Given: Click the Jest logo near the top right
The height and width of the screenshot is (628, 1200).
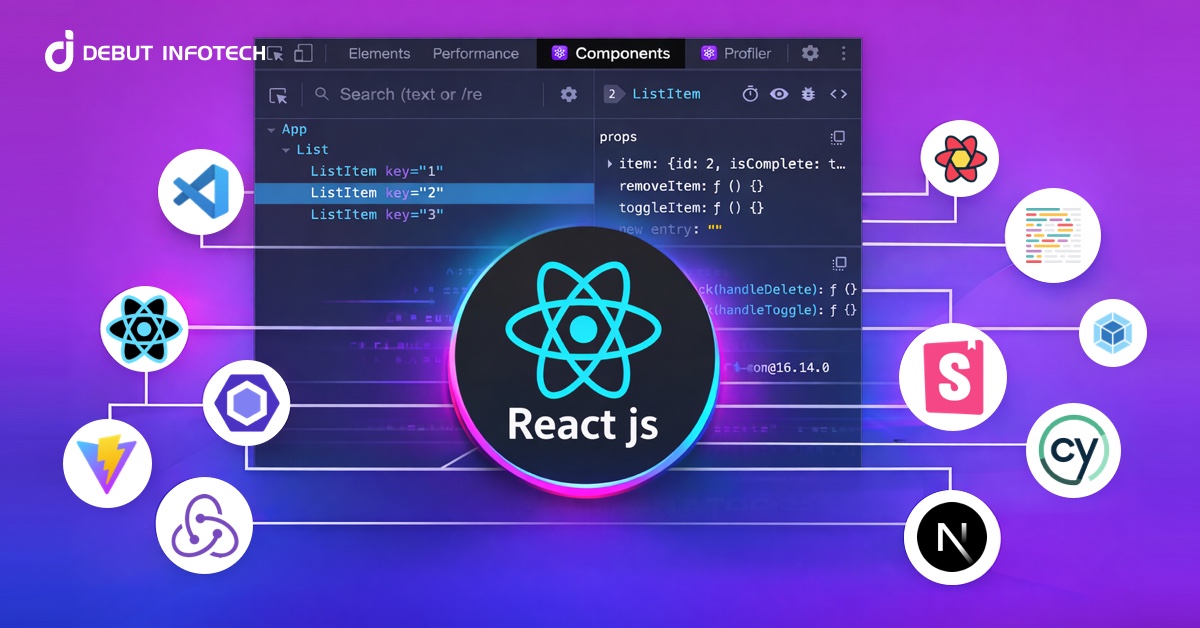Looking at the screenshot, I should click(x=959, y=157).
